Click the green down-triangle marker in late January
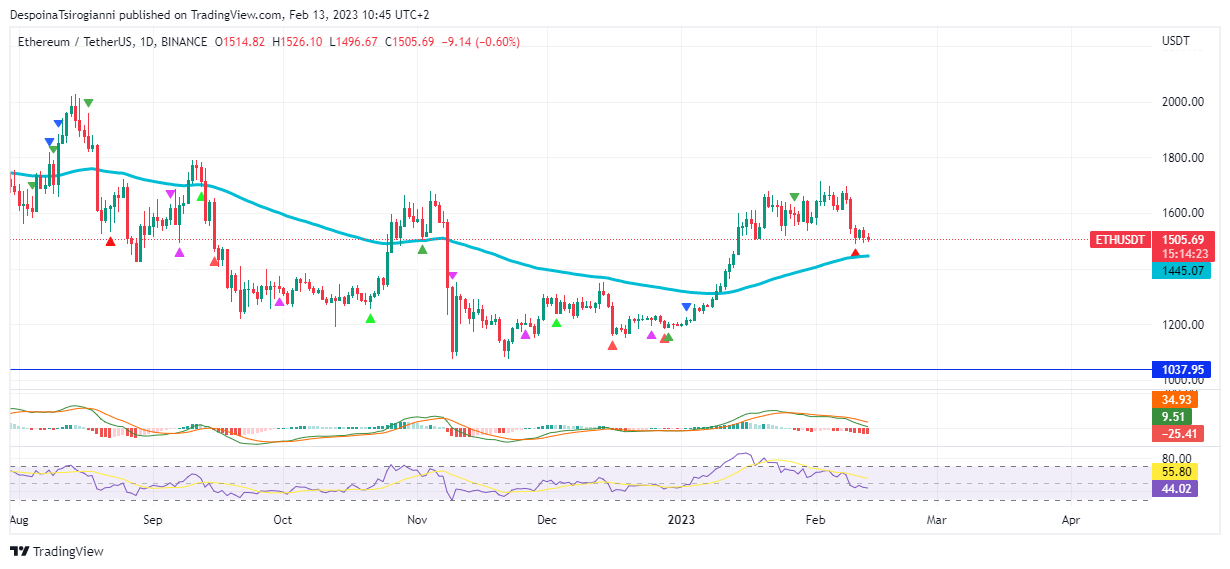 pyautogui.click(x=793, y=197)
